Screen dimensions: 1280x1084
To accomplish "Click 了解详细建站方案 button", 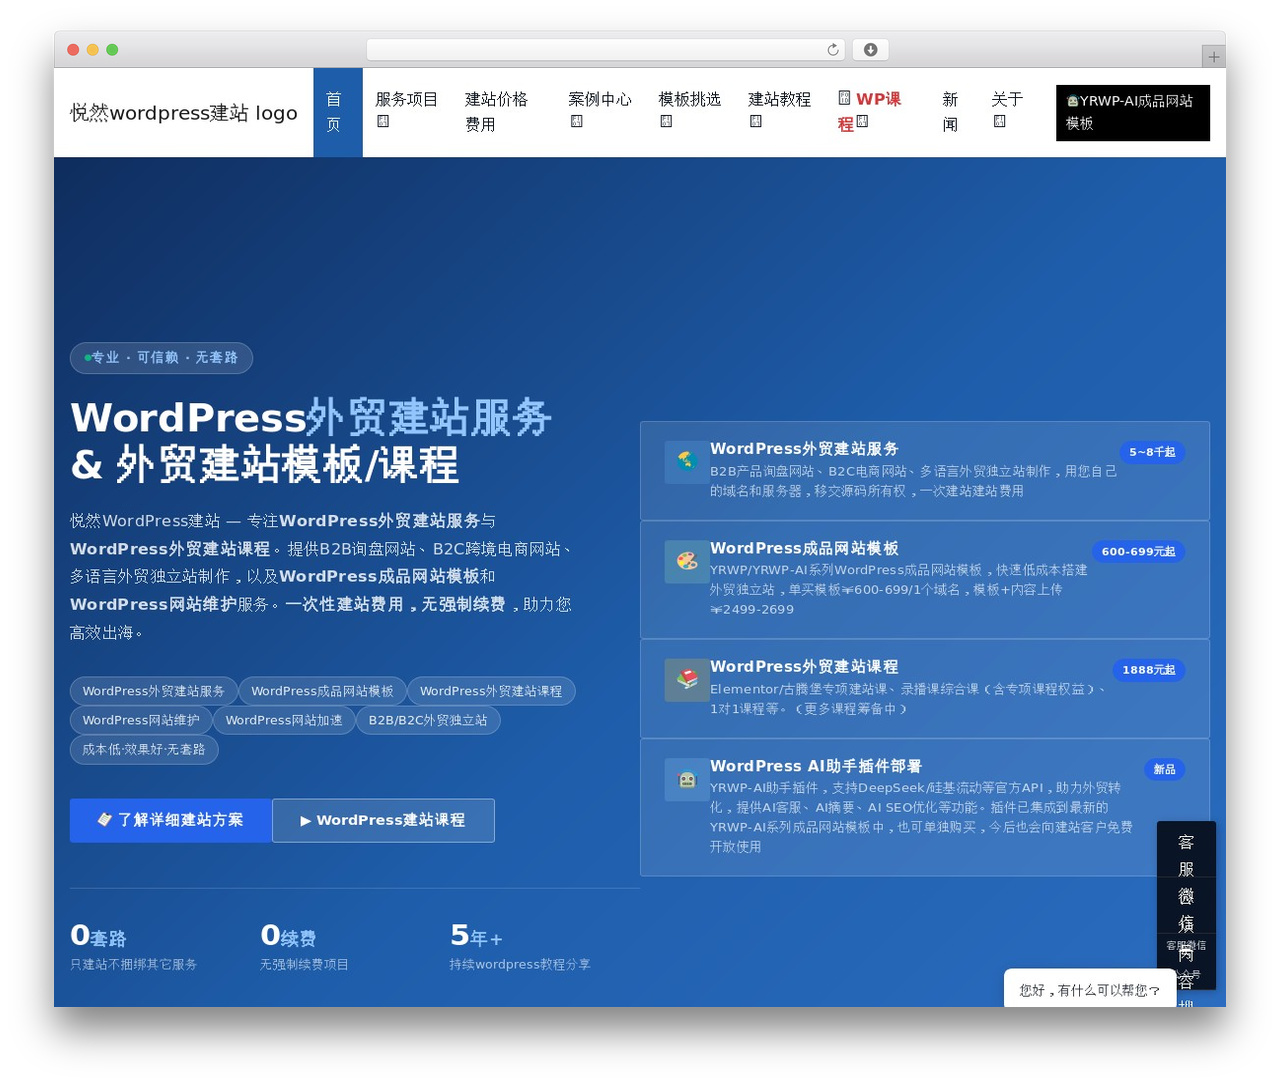I will [171, 820].
